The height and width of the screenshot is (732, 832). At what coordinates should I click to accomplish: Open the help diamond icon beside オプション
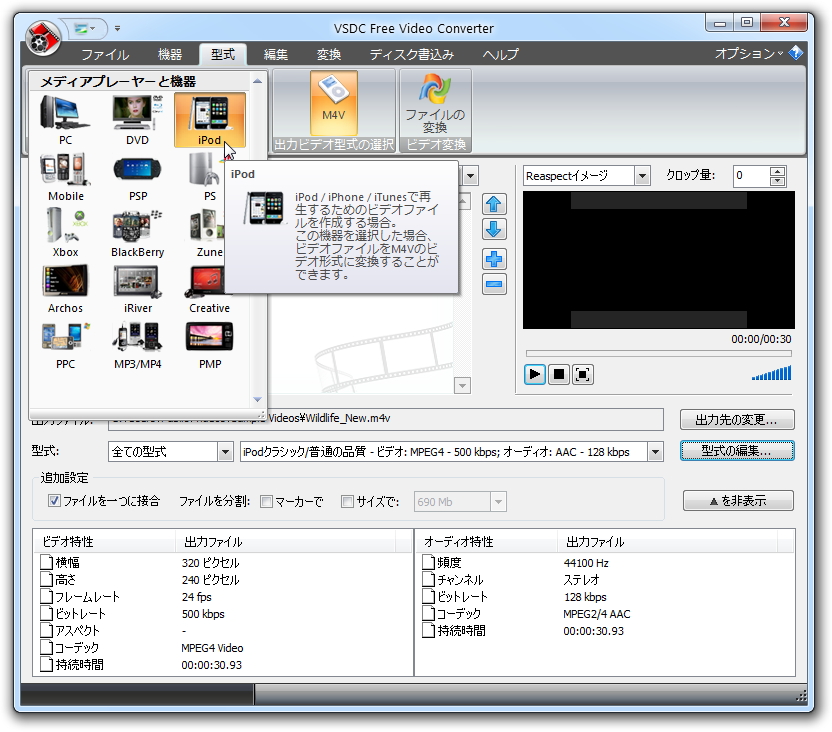pyautogui.click(x=795, y=53)
